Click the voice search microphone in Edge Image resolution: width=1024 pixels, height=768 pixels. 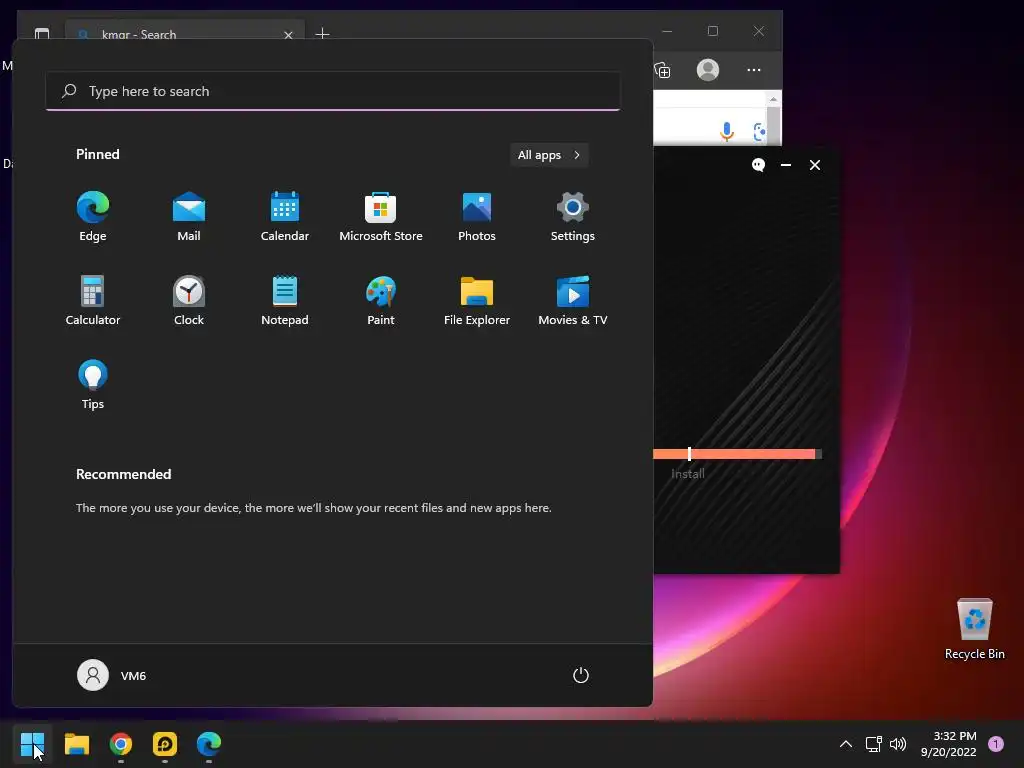(727, 131)
